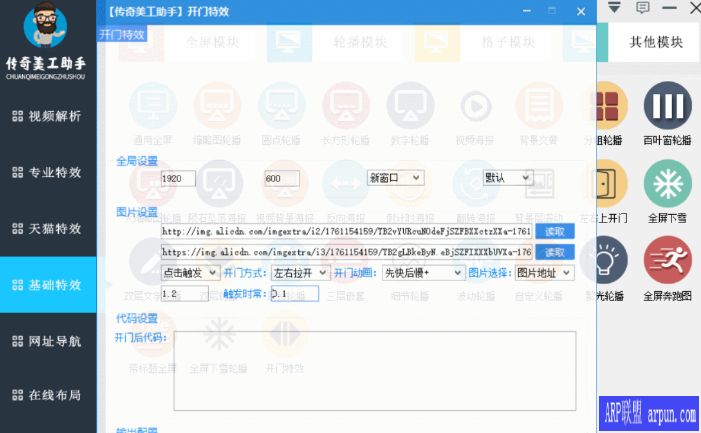Click the first image URL field (http://img.alicdn)
This screenshot has height=433, width=701.
coord(346,231)
